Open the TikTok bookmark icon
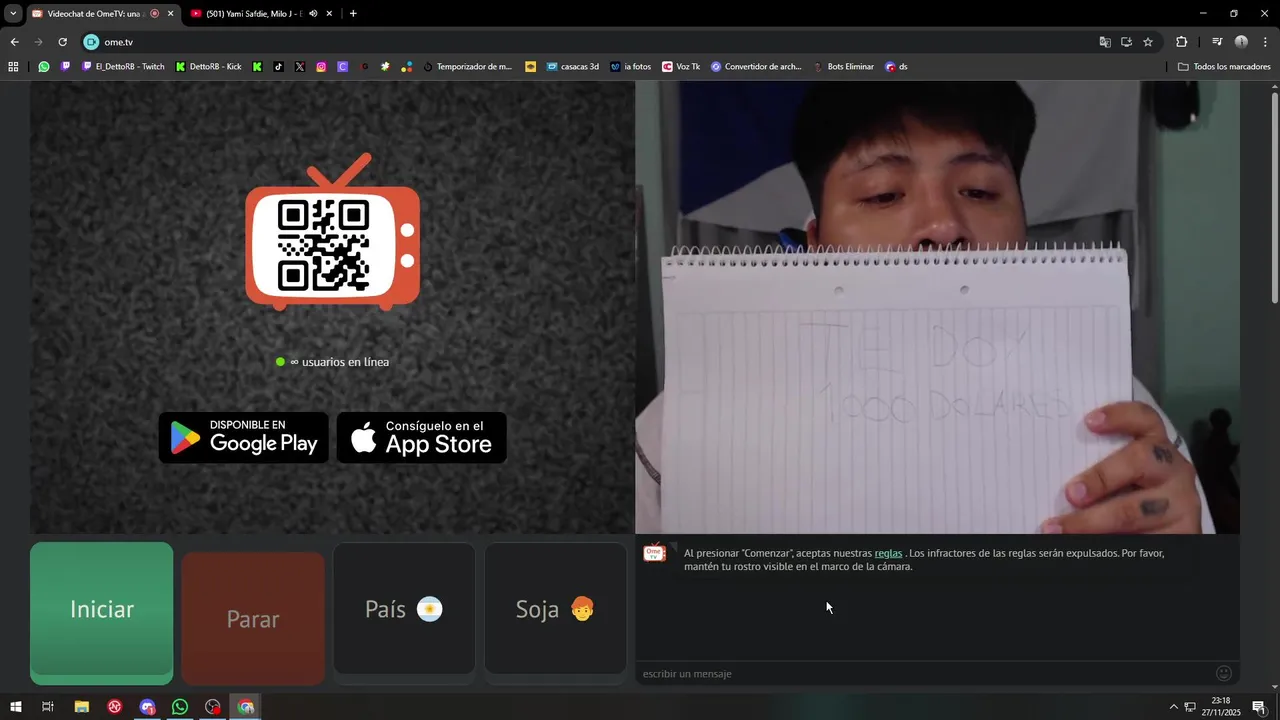This screenshot has height=720, width=1280. click(278, 67)
